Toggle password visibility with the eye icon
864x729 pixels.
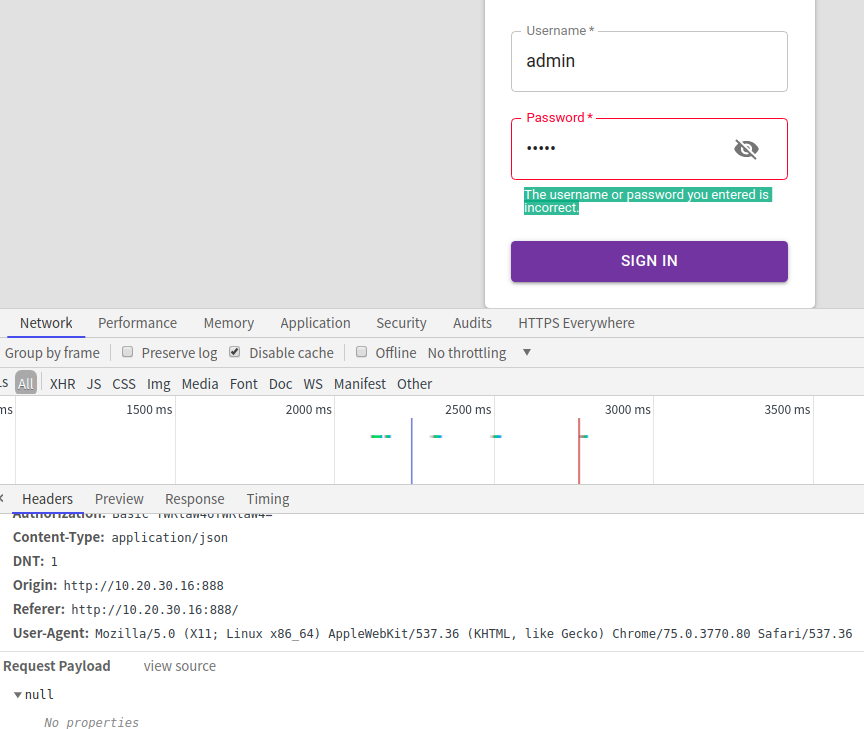[746, 148]
